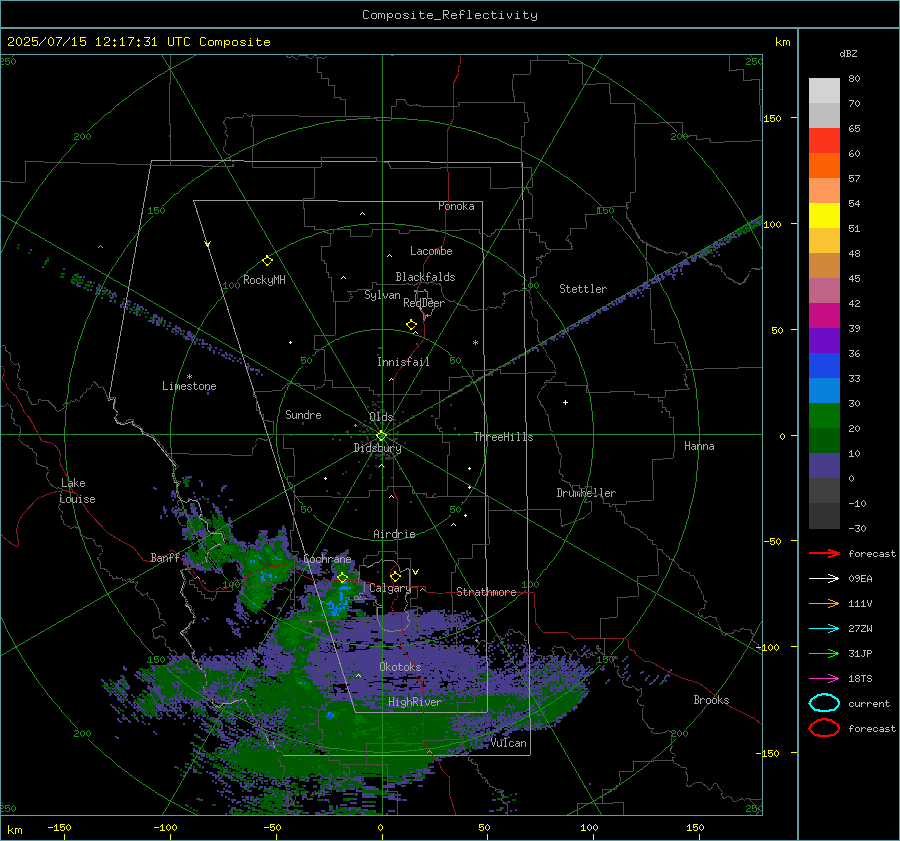Image resolution: width=900 pixels, height=841 pixels.
Task: Click the Vulcan city label
Action: tap(509, 743)
